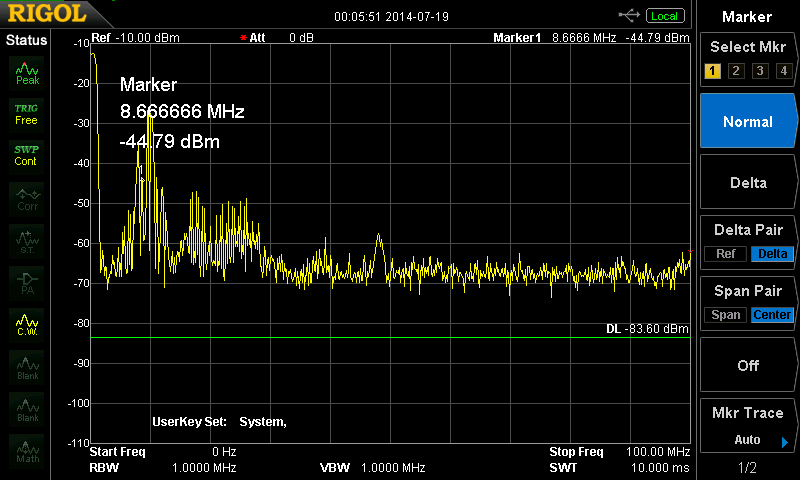800x480 pixels.
Task: Click the green display line on the graph
Action: coord(390,337)
